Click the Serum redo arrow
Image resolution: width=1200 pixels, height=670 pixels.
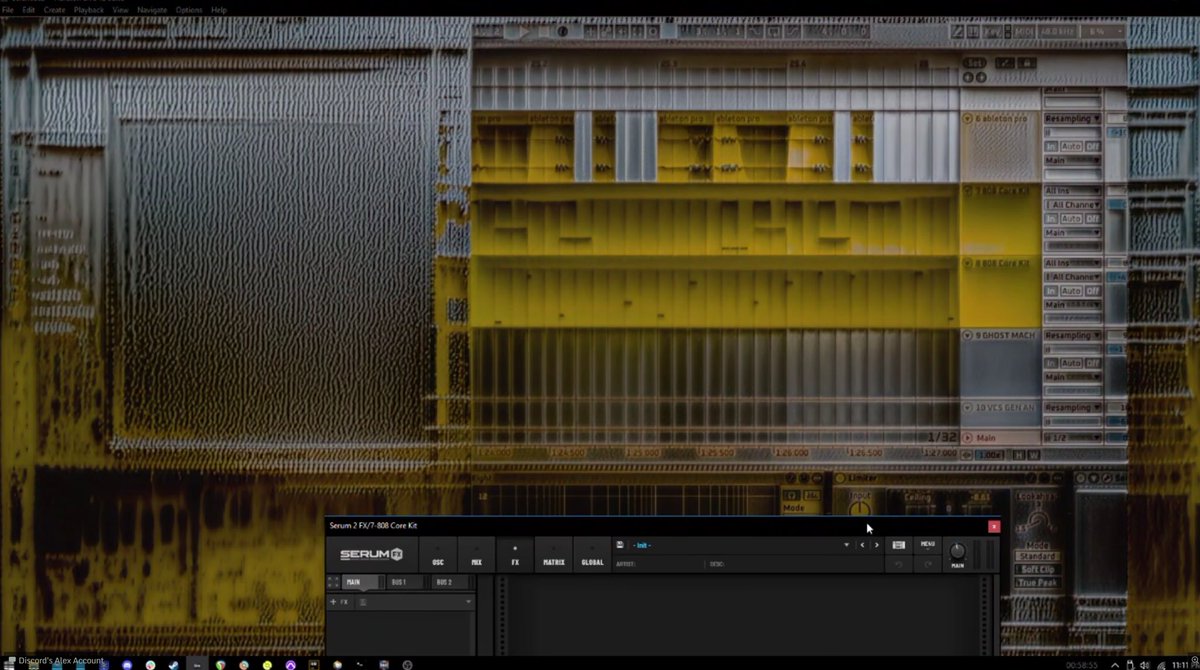point(927,564)
